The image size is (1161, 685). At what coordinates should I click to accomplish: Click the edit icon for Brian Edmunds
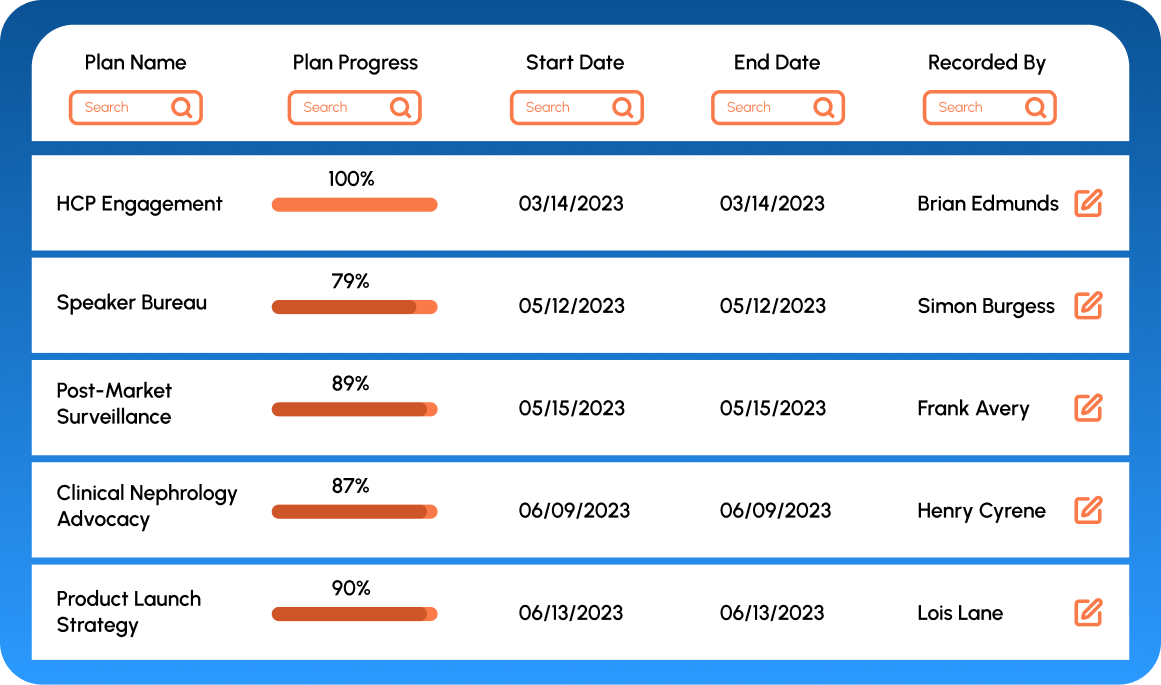pyautogui.click(x=1088, y=203)
